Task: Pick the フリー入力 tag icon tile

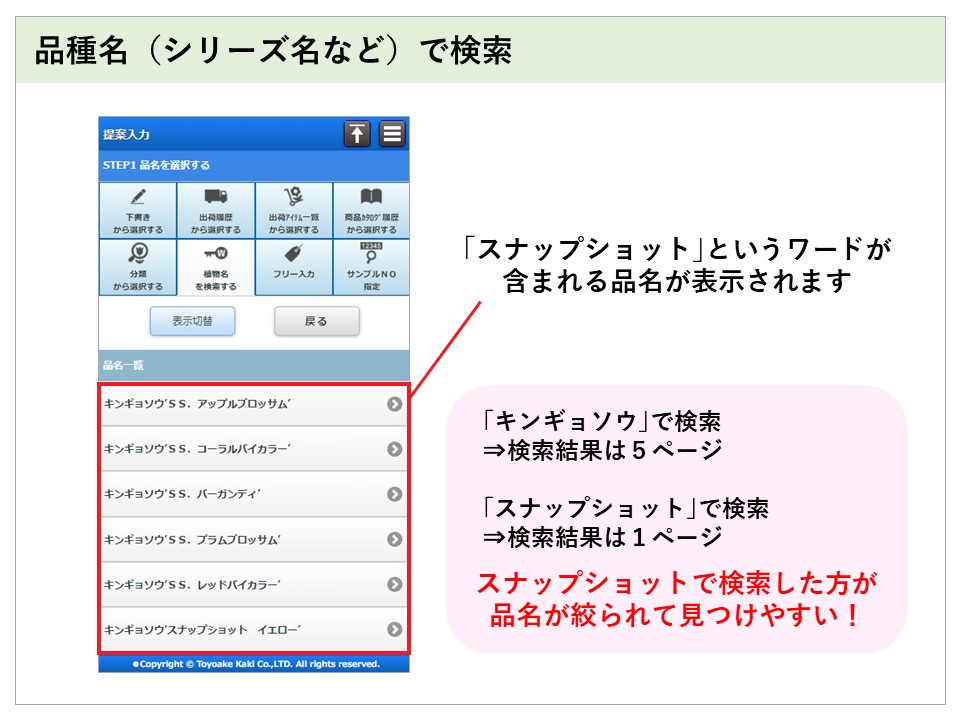Action: [x=294, y=268]
